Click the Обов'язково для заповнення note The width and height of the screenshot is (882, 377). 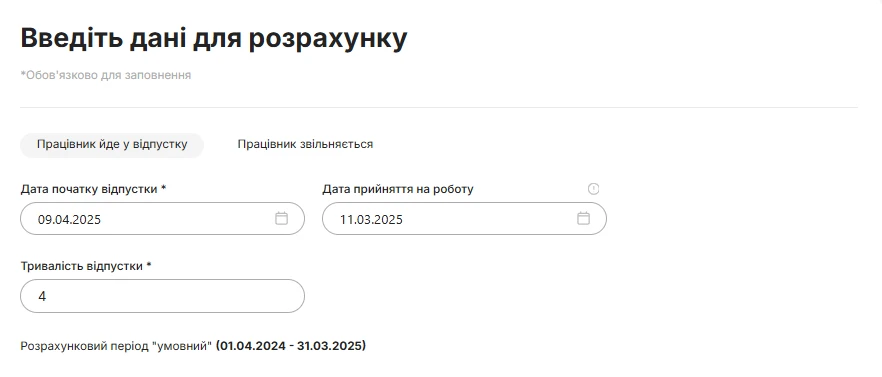click(106, 75)
